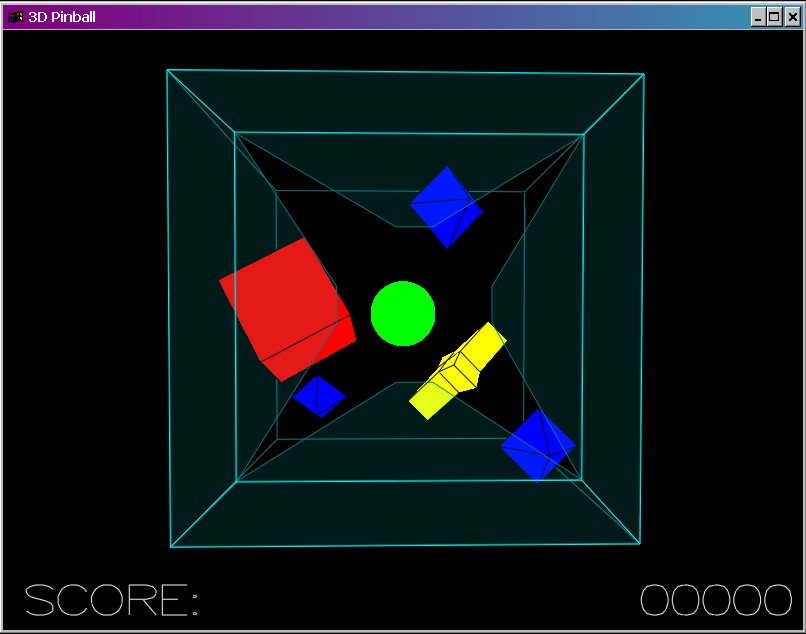Click the 00000 score value
This screenshot has height=634, width=806.
pyautogui.click(x=716, y=600)
